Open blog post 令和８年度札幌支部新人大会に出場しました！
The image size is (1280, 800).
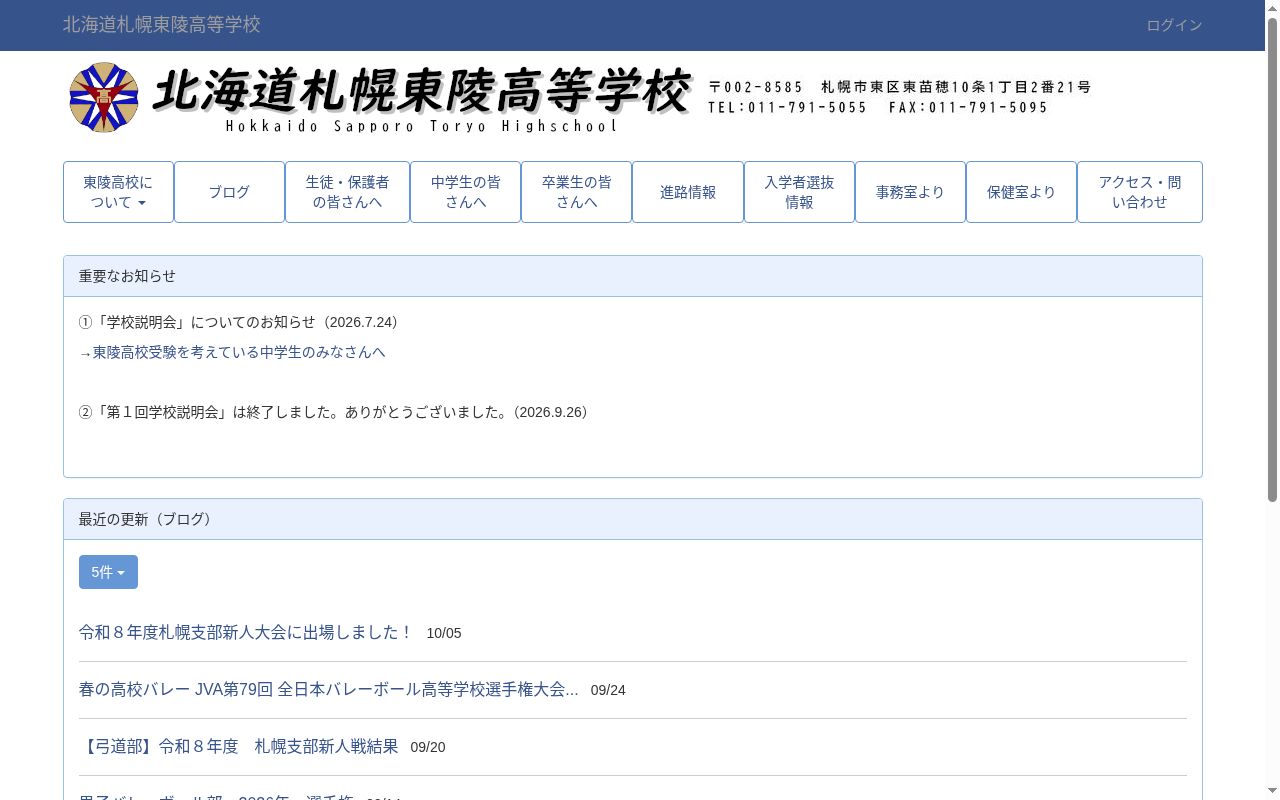(x=246, y=632)
